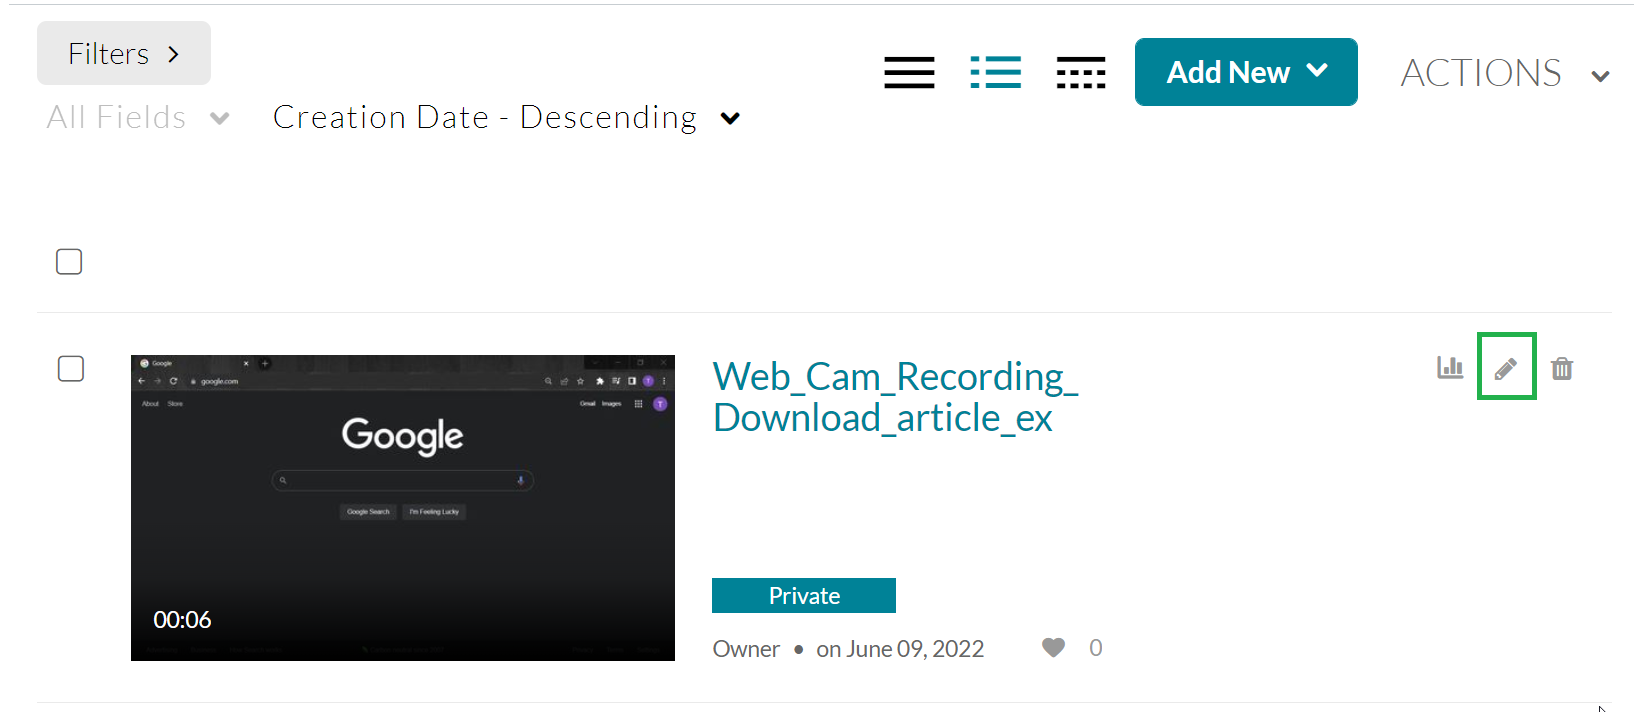Like the media with heart icon
The image size is (1634, 712).
coord(1053,648)
